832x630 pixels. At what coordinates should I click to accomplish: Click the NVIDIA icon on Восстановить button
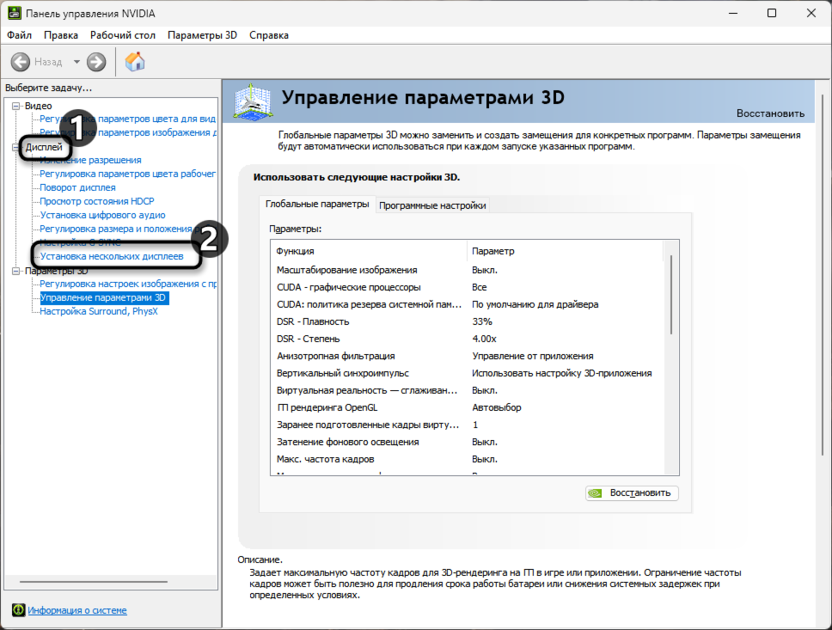[596, 493]
